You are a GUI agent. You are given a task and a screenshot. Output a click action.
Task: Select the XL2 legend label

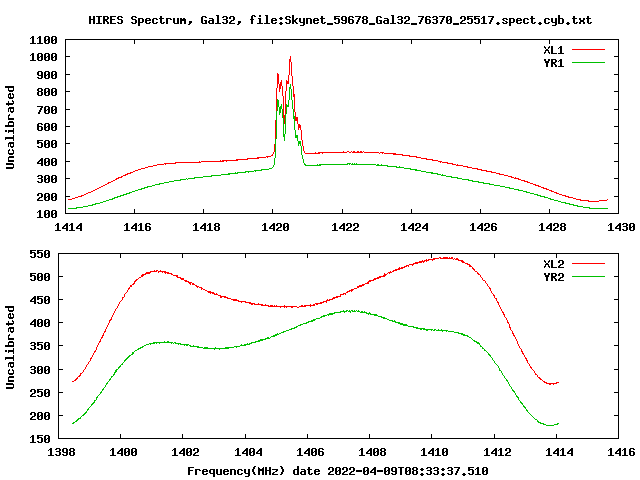coord(553,264)
